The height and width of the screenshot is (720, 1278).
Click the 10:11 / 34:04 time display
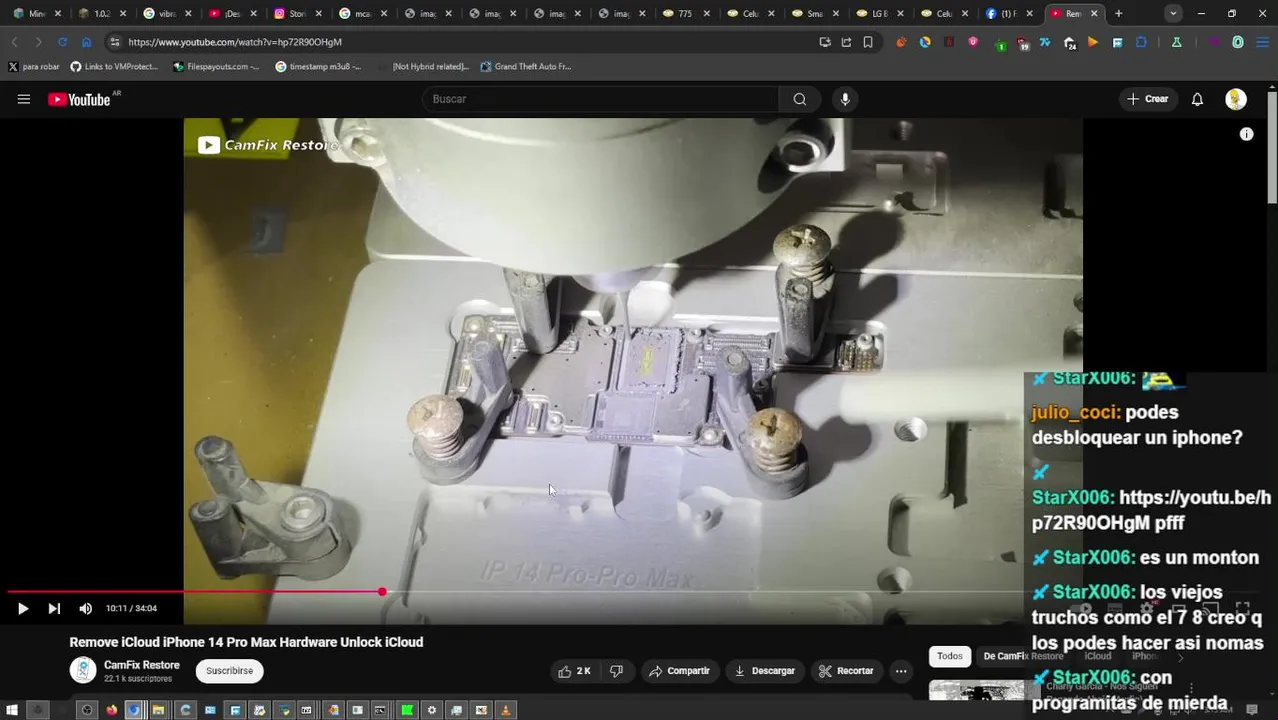click(131, 608)
